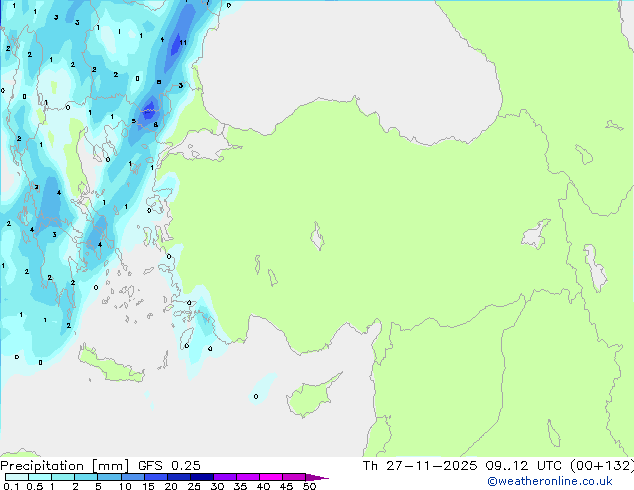This screenshot has height=490, width=634.
Task: Select the 10–15 mm legend color
Action: click(132, 477)
